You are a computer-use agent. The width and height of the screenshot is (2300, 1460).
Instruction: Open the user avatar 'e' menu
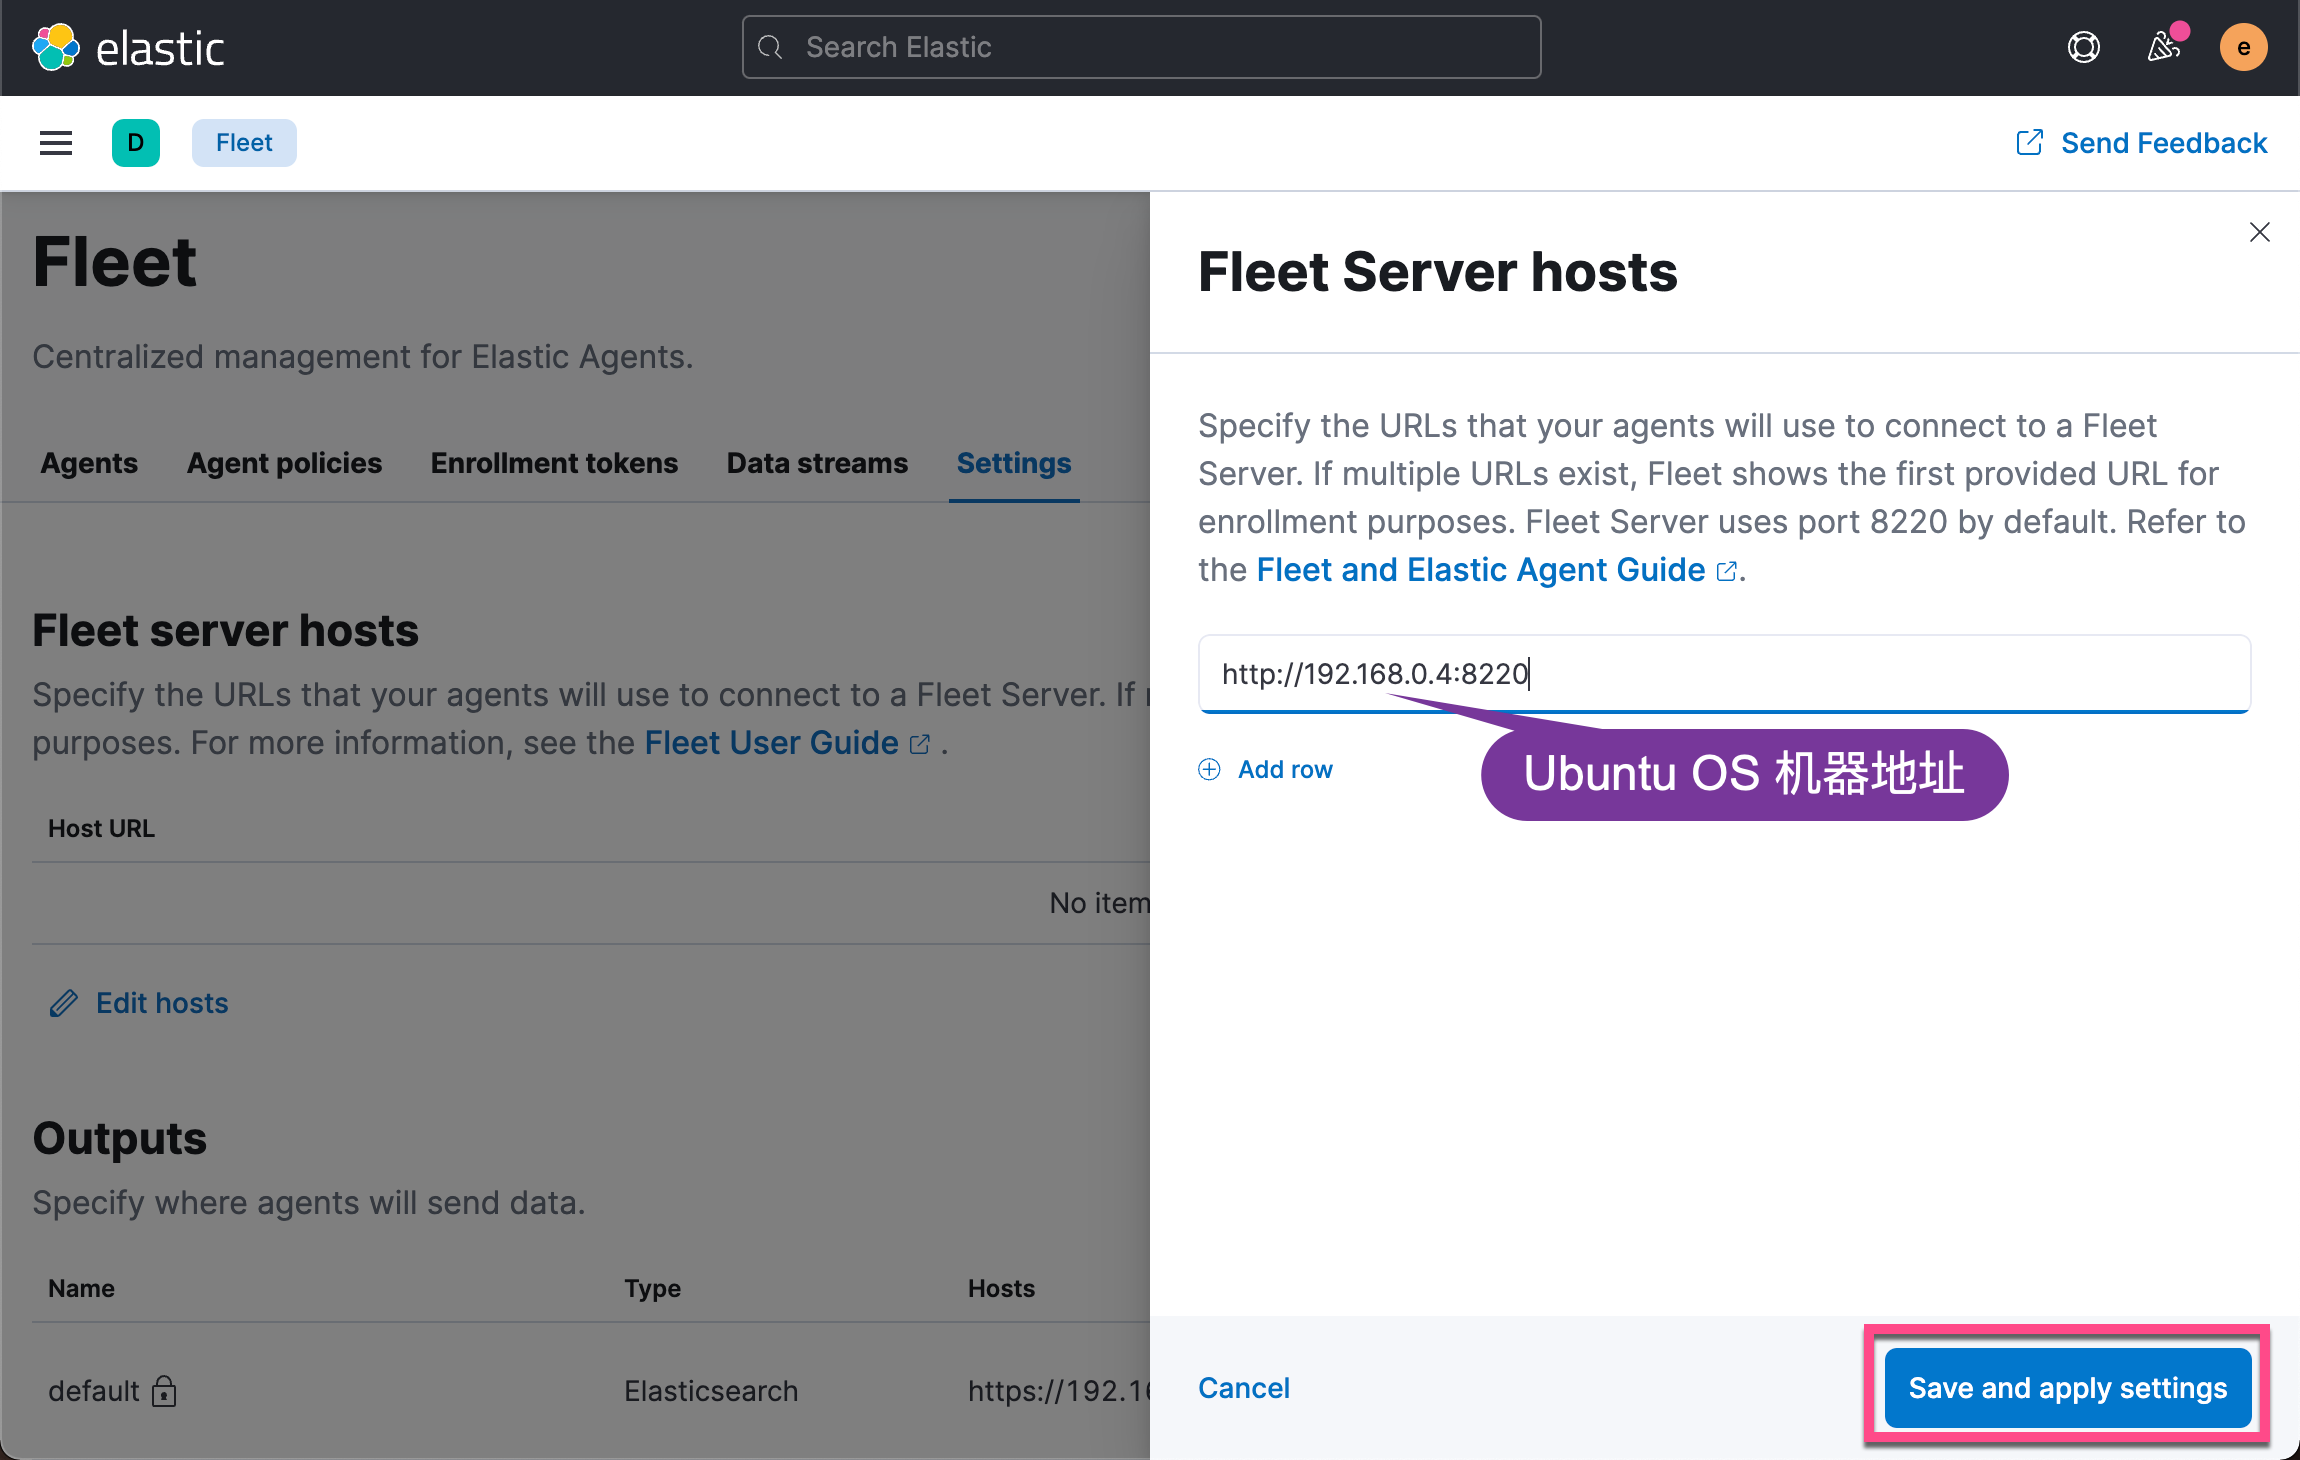click(x=2243, y=47)
